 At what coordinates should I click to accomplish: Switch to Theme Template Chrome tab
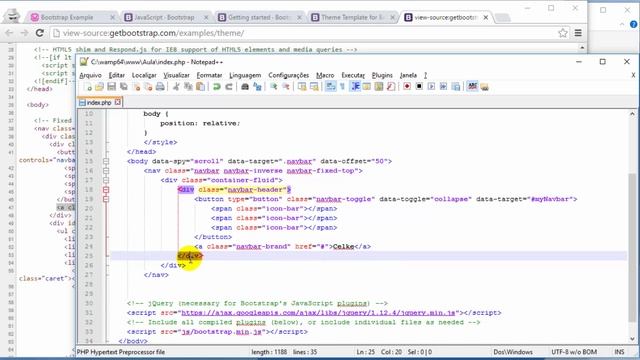point(353,18)
